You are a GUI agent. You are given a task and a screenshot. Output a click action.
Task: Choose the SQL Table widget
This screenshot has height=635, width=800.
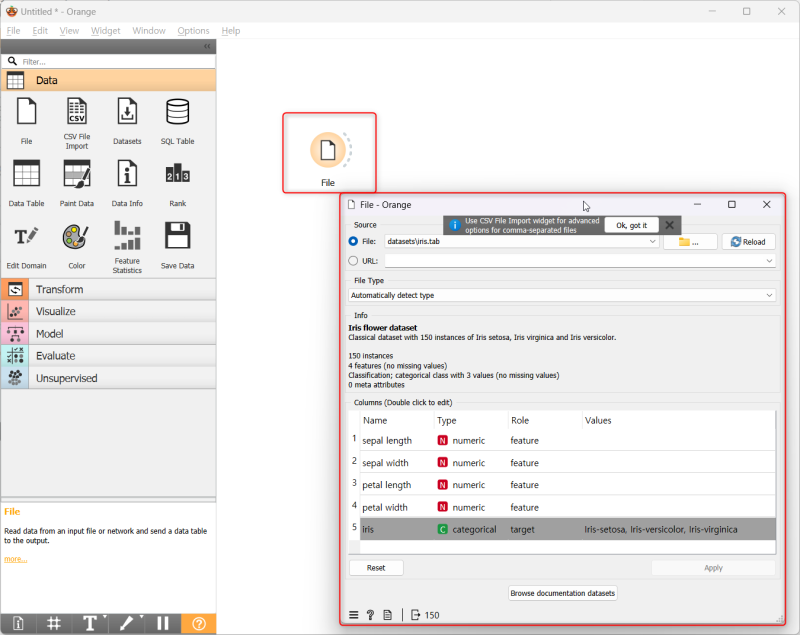tap(178, 121)
